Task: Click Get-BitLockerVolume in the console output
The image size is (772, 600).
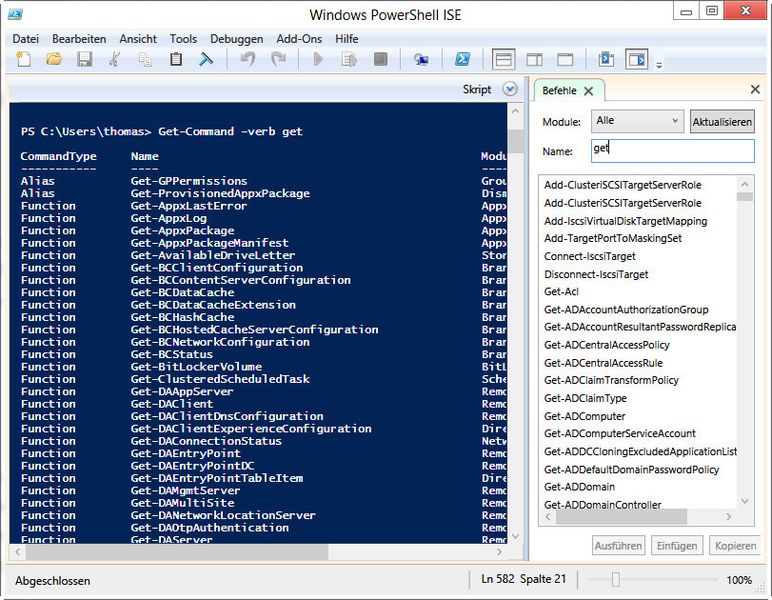Action: click(196, 367)
